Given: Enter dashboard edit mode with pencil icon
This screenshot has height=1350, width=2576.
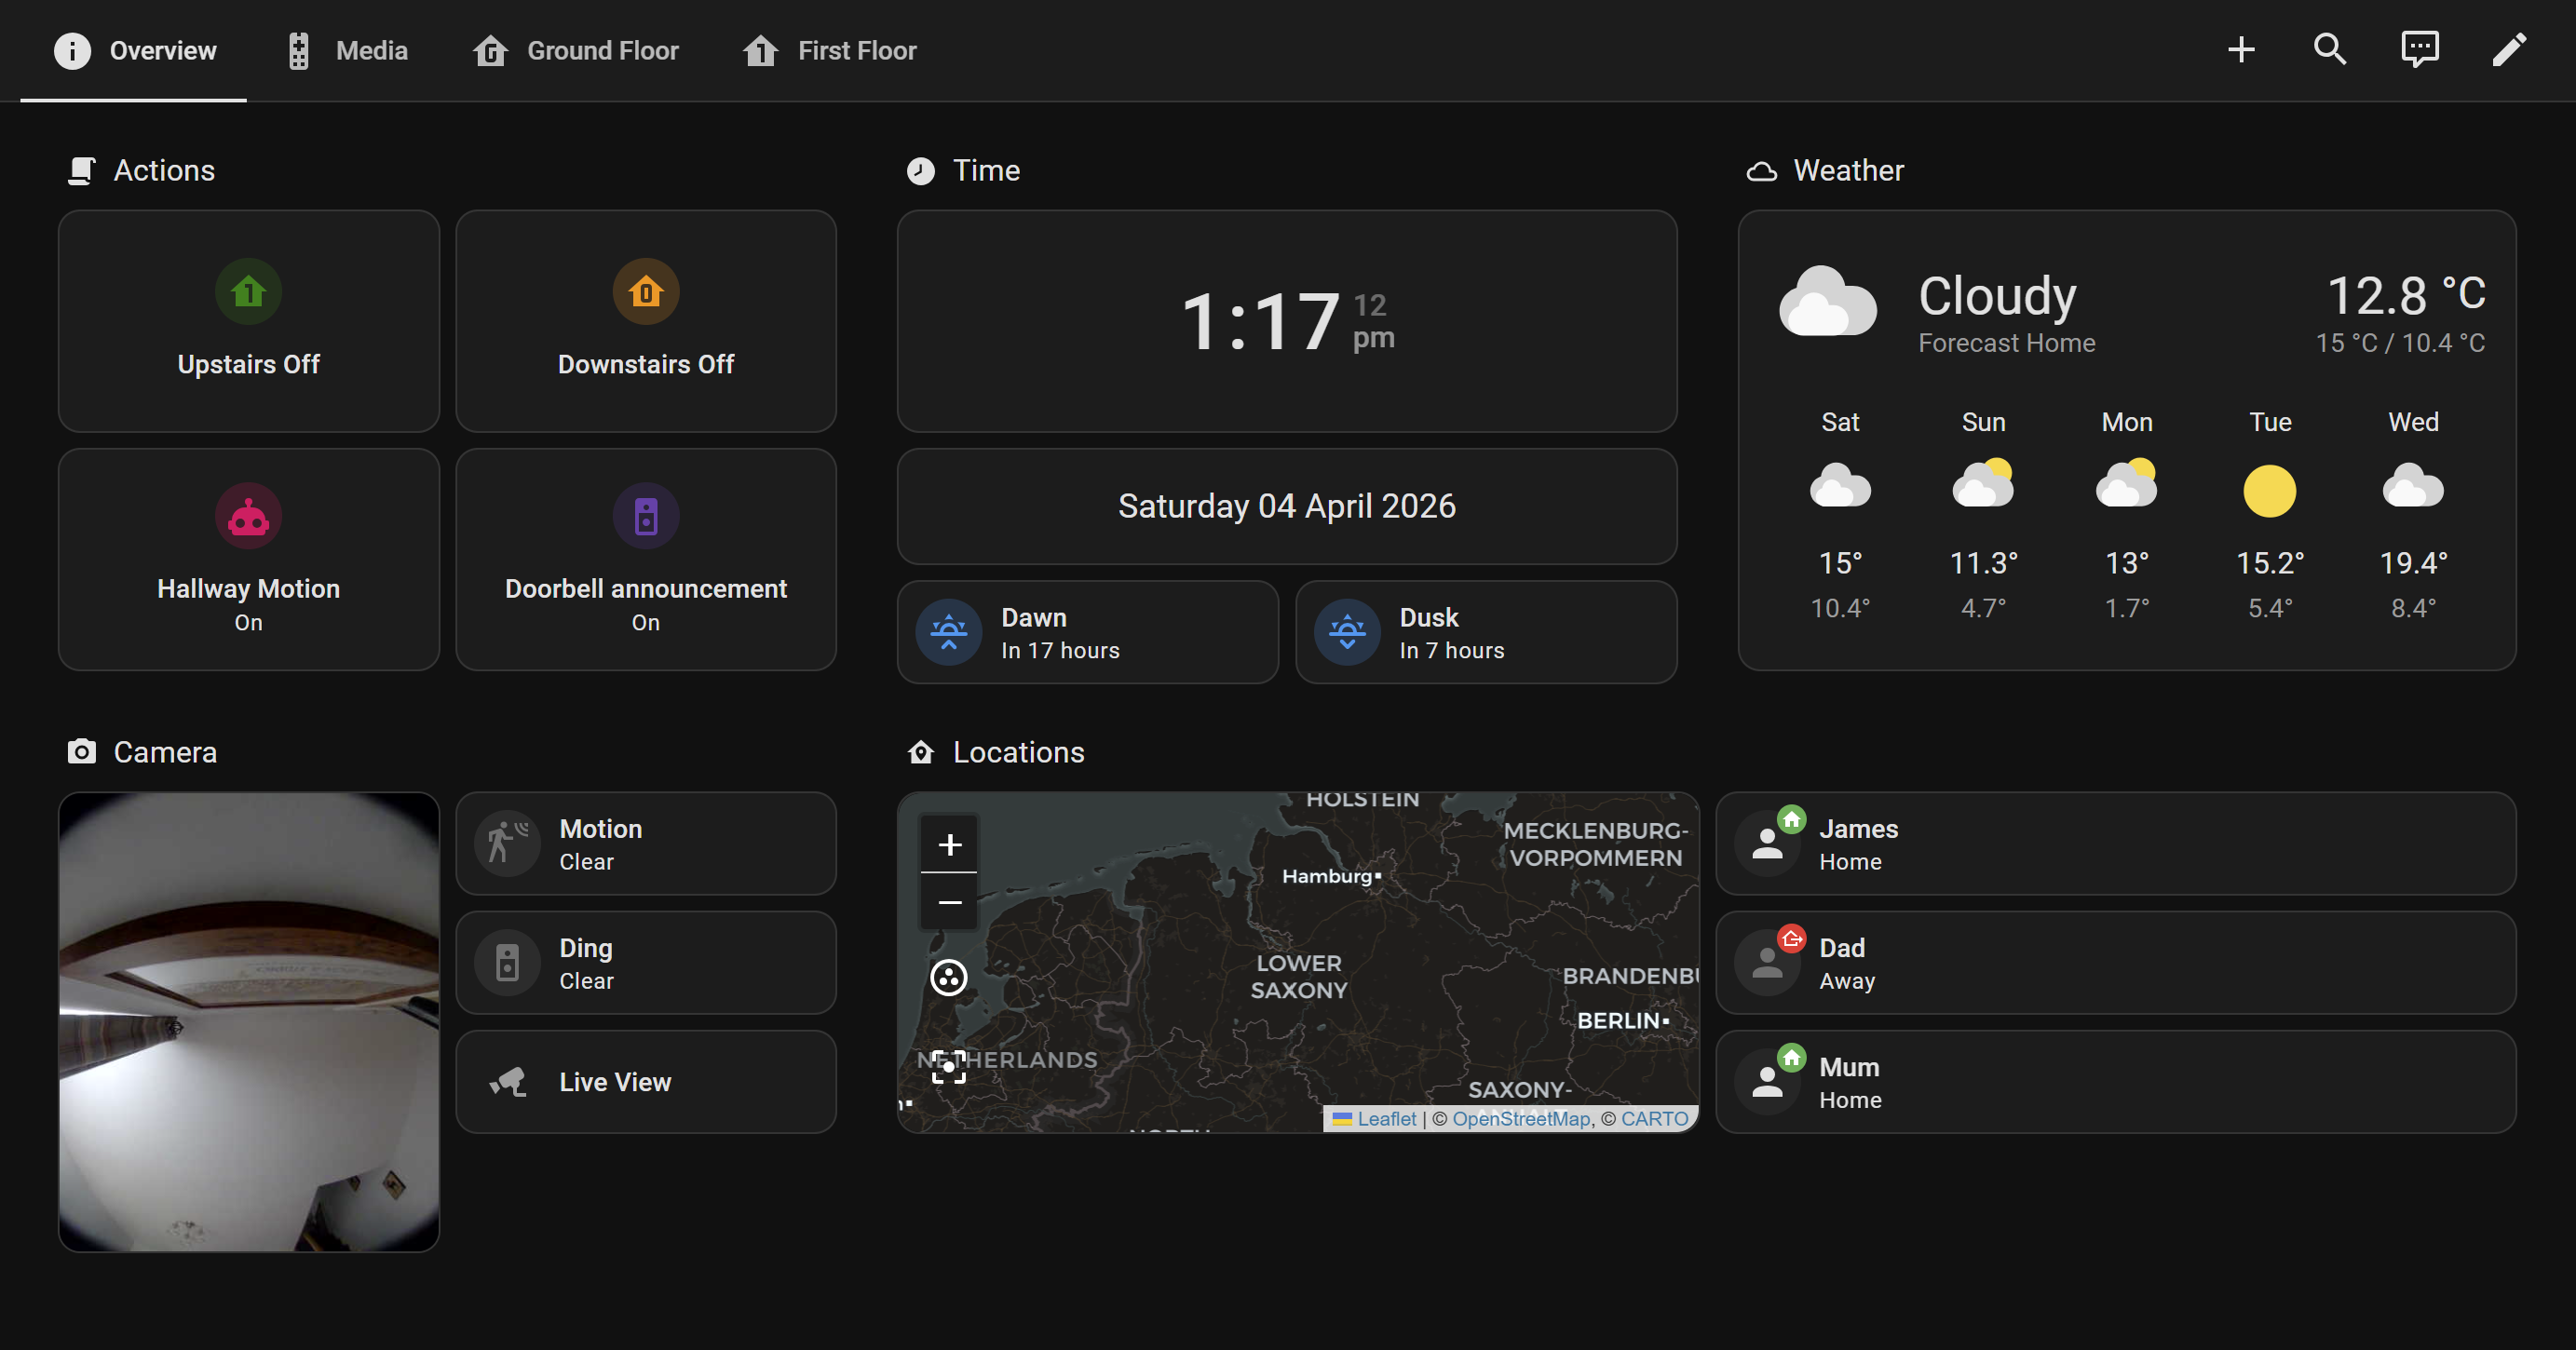Looking at the screenshot, I should 2510,49.
